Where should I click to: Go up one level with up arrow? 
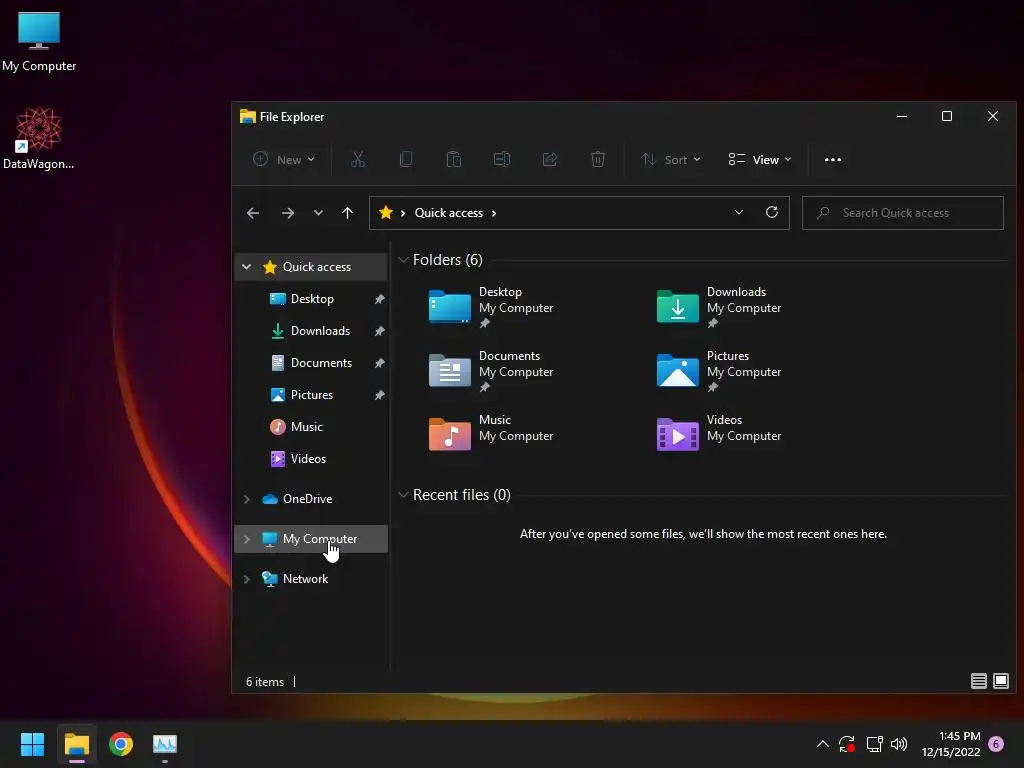coord(347,213)
